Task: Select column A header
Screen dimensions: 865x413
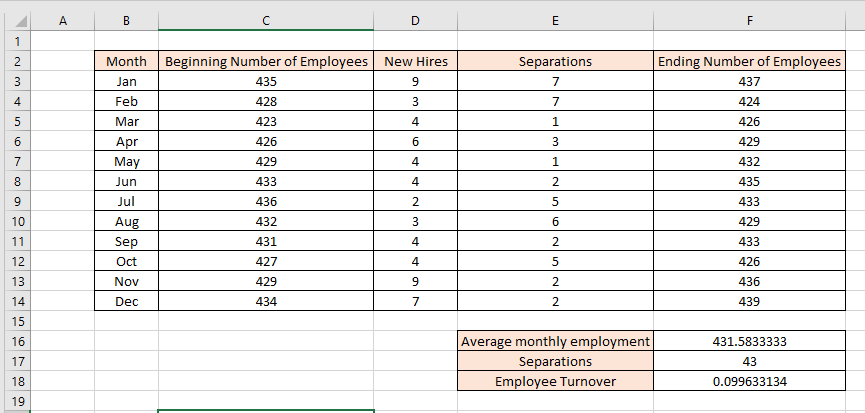Action: (62, 21)
